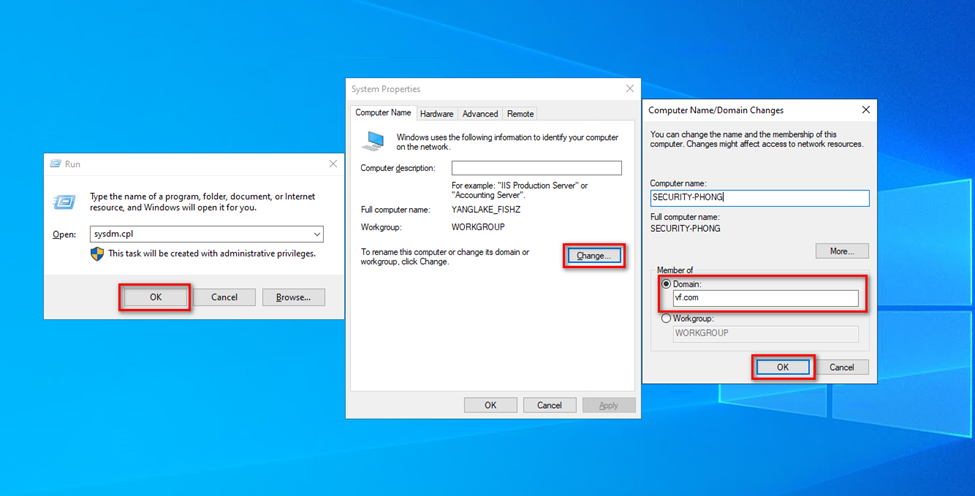975x496 pixels.
Task: Click OK in Computer Name/Domain Changes
Action: point(783,367)
